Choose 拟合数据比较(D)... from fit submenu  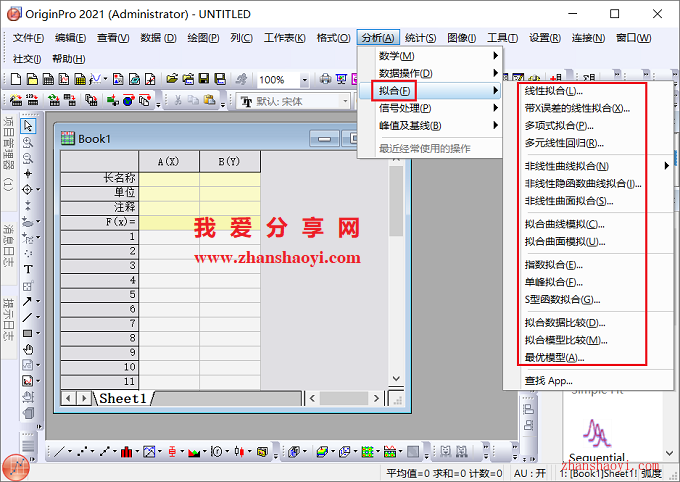(565, 322)
